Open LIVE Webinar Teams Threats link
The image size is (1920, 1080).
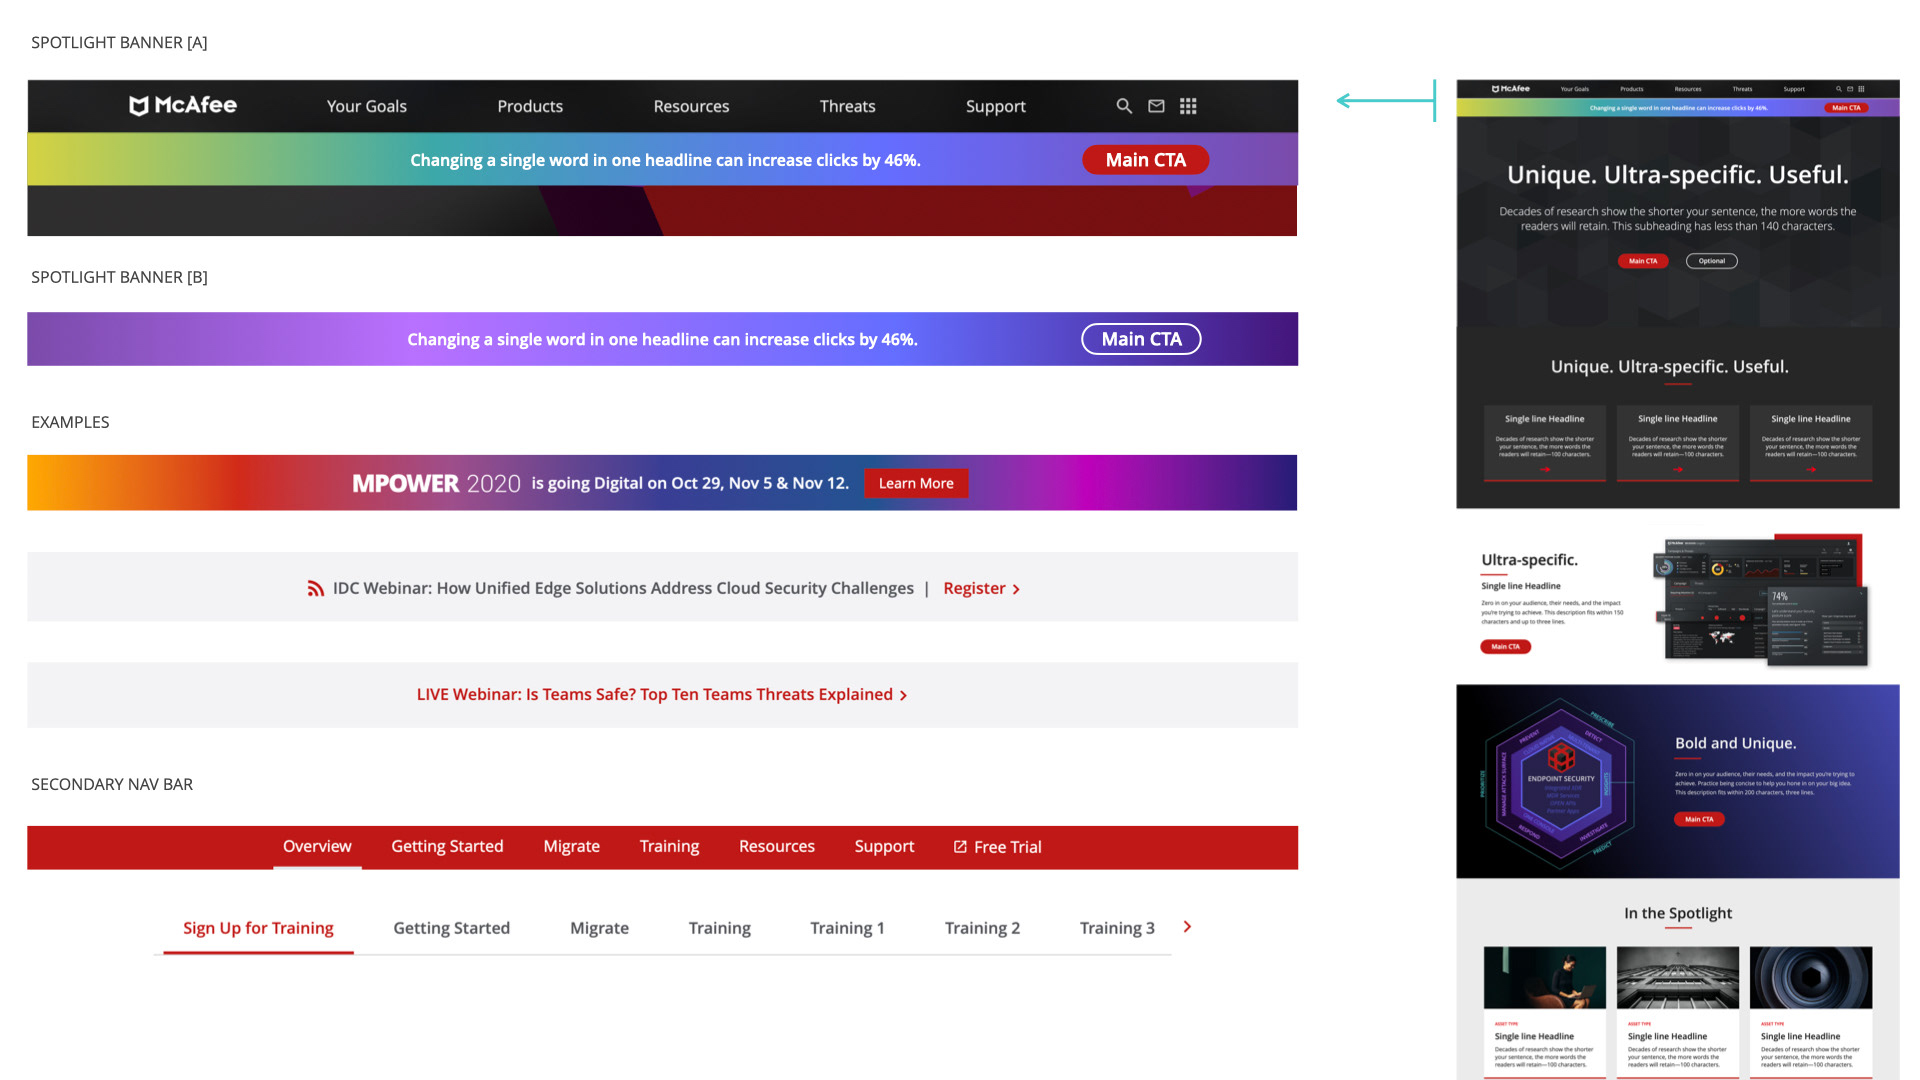[x=661, y=695]
